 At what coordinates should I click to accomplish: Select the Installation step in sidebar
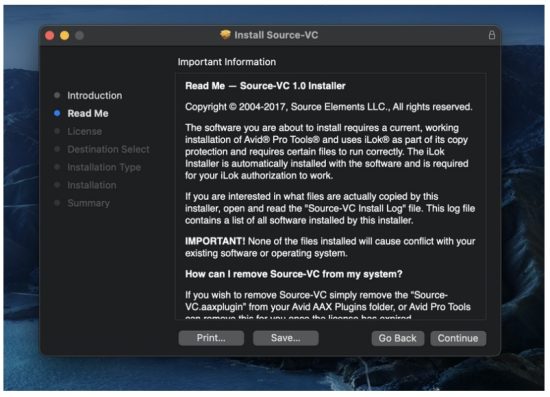coord(92,185)
